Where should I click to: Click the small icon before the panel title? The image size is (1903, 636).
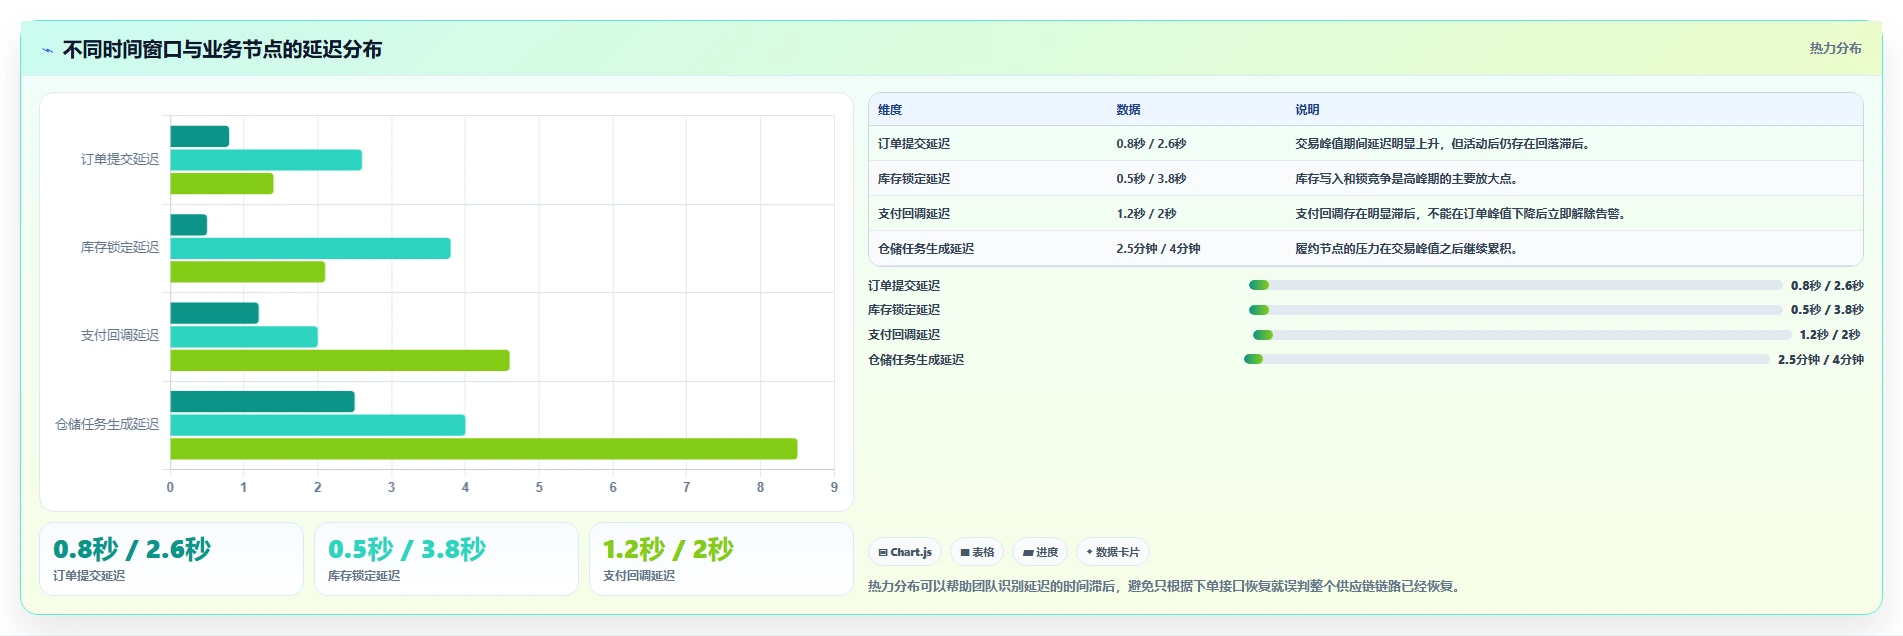(x=47, y=50)
